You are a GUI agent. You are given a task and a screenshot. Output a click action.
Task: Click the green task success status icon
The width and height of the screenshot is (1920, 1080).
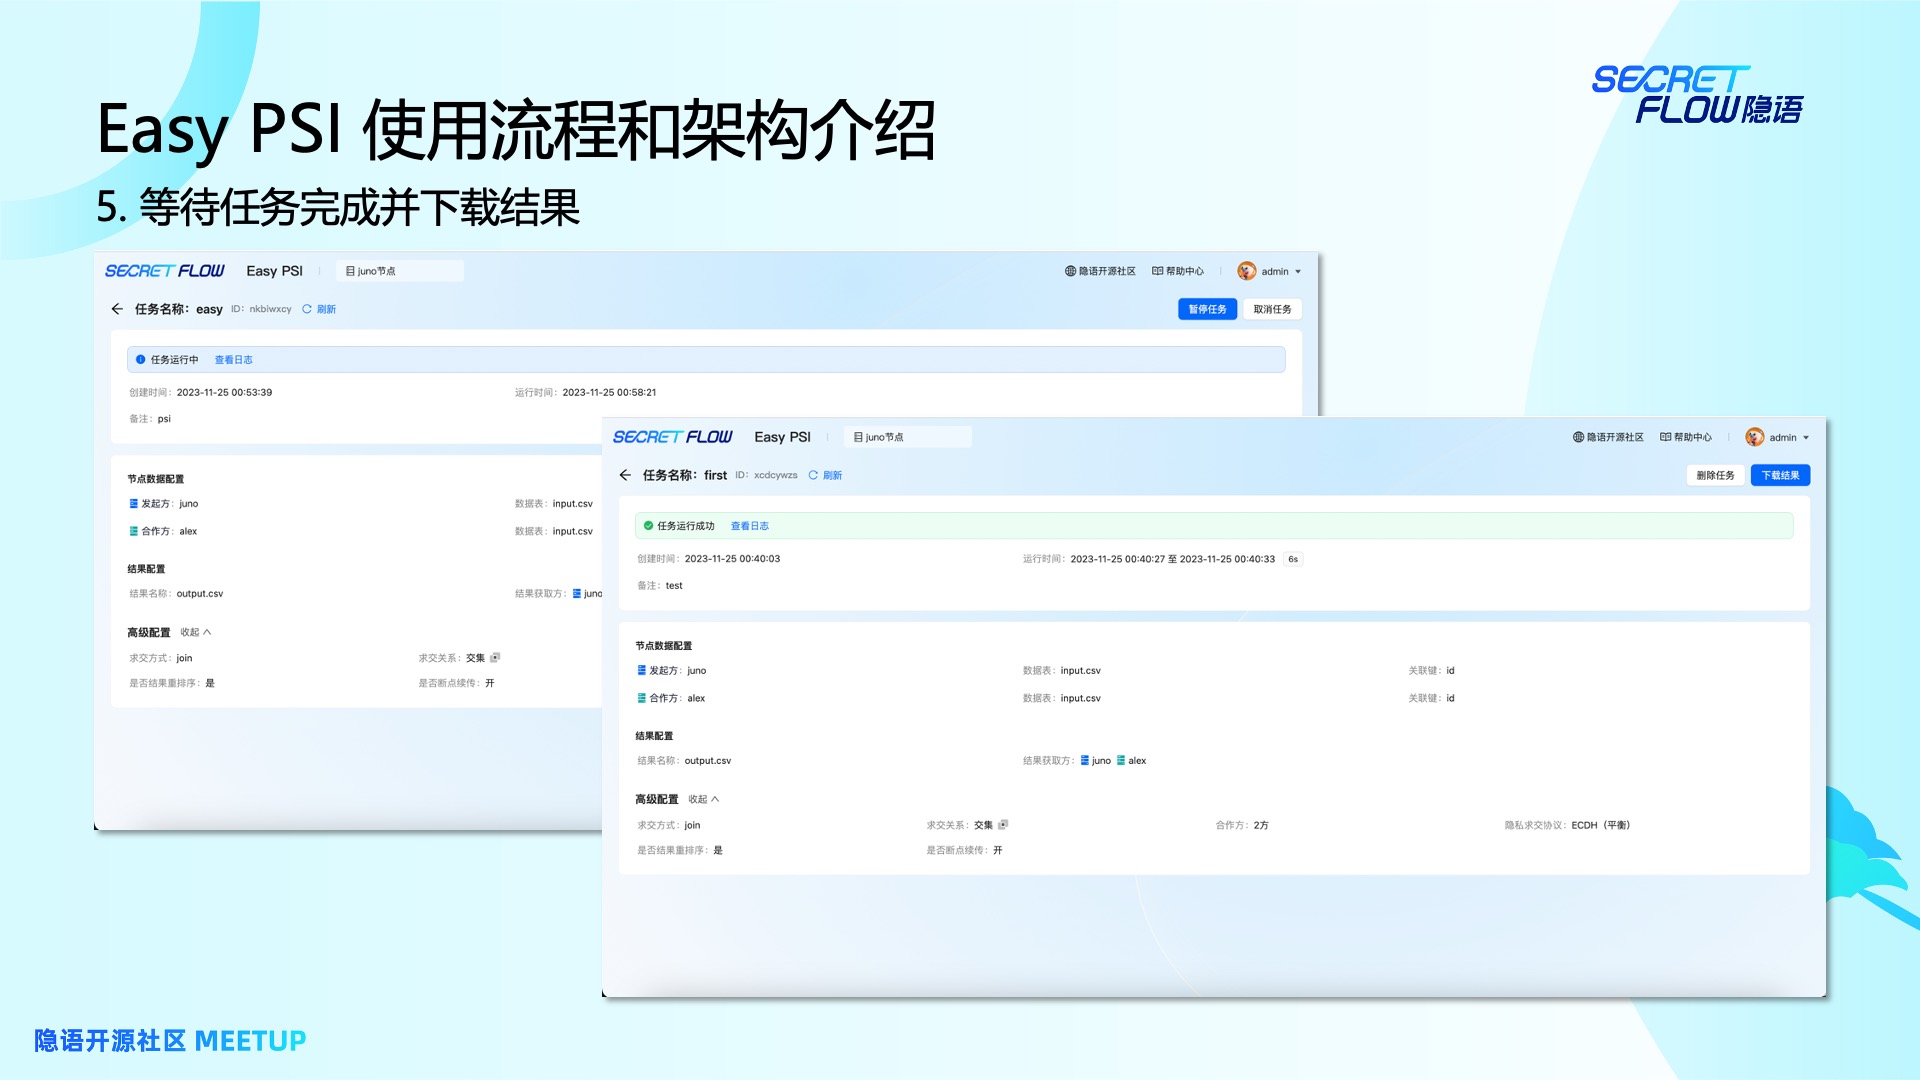(648, 526)
